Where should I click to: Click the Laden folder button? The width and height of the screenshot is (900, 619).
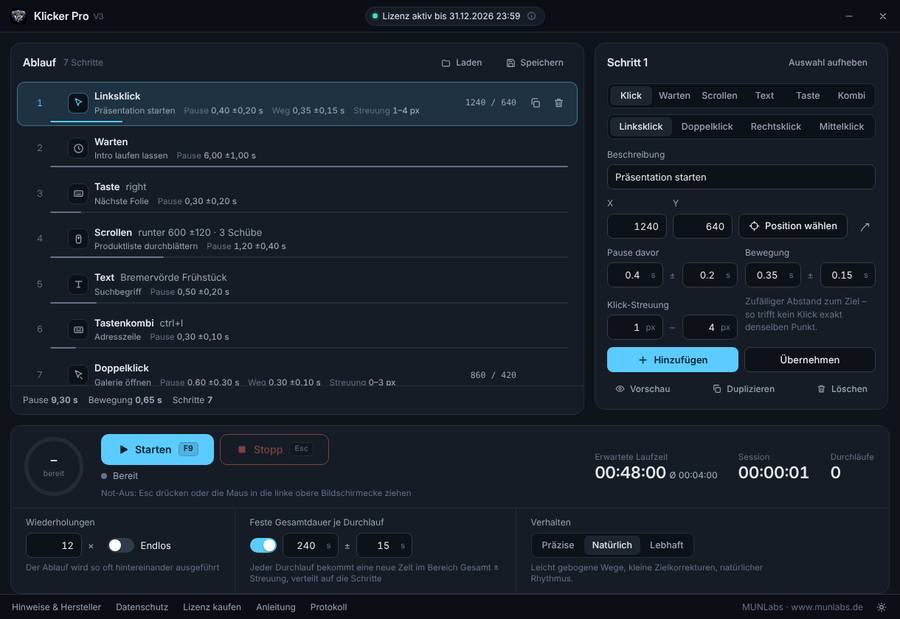[461, 63]
